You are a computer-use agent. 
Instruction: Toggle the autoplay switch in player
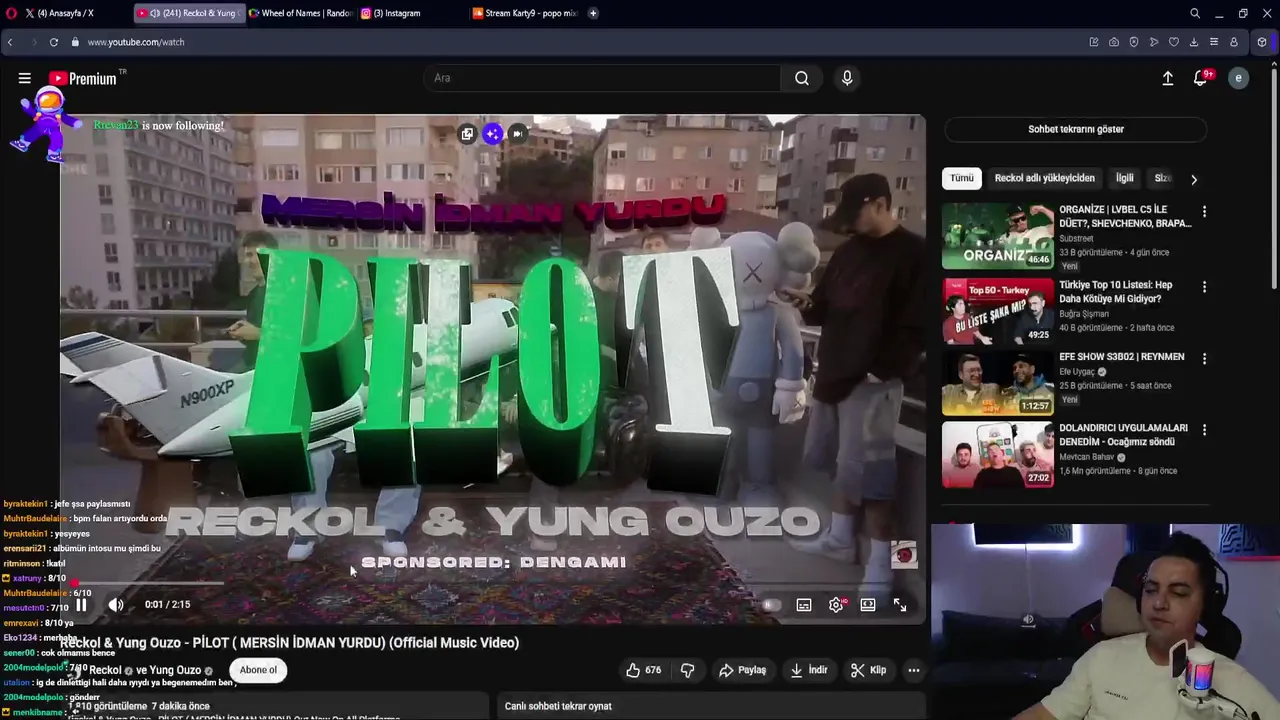pyautogui.click(x=770, y=605)
